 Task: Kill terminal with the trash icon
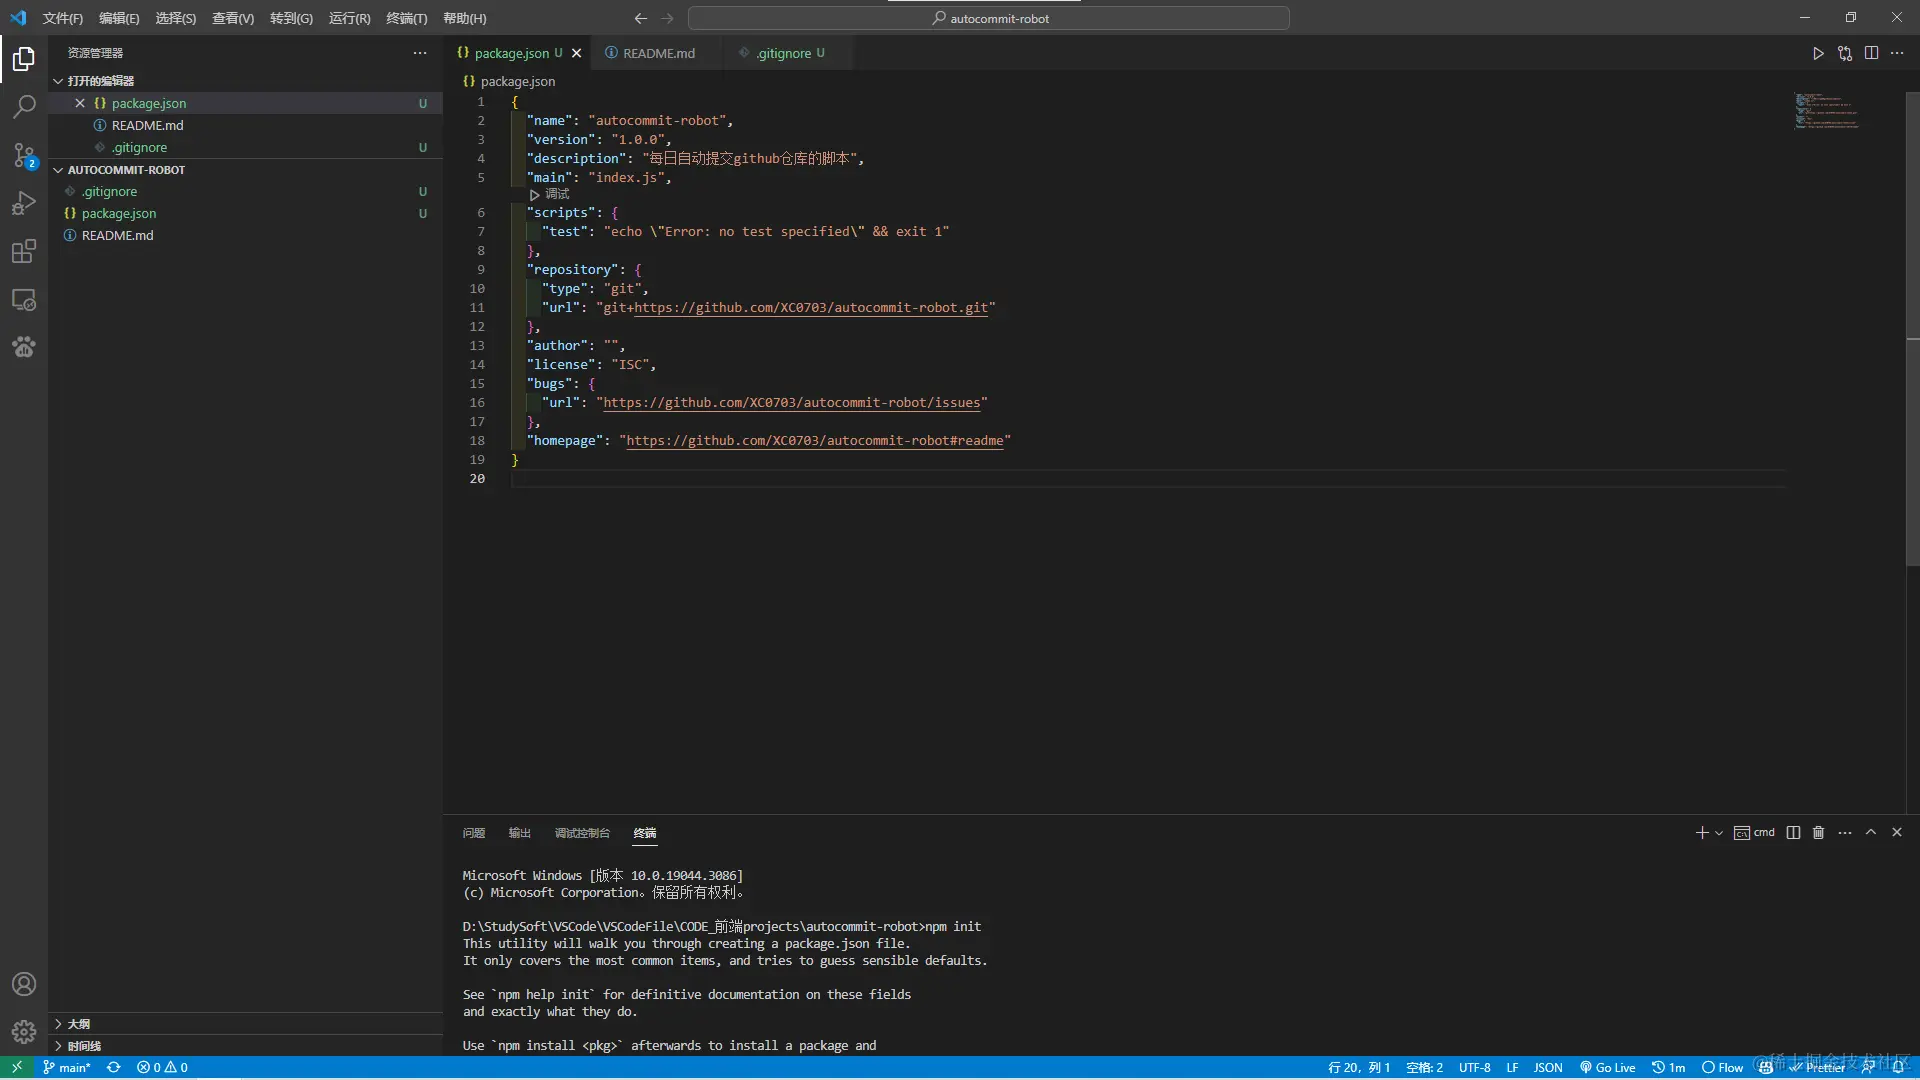(1819, 832)
